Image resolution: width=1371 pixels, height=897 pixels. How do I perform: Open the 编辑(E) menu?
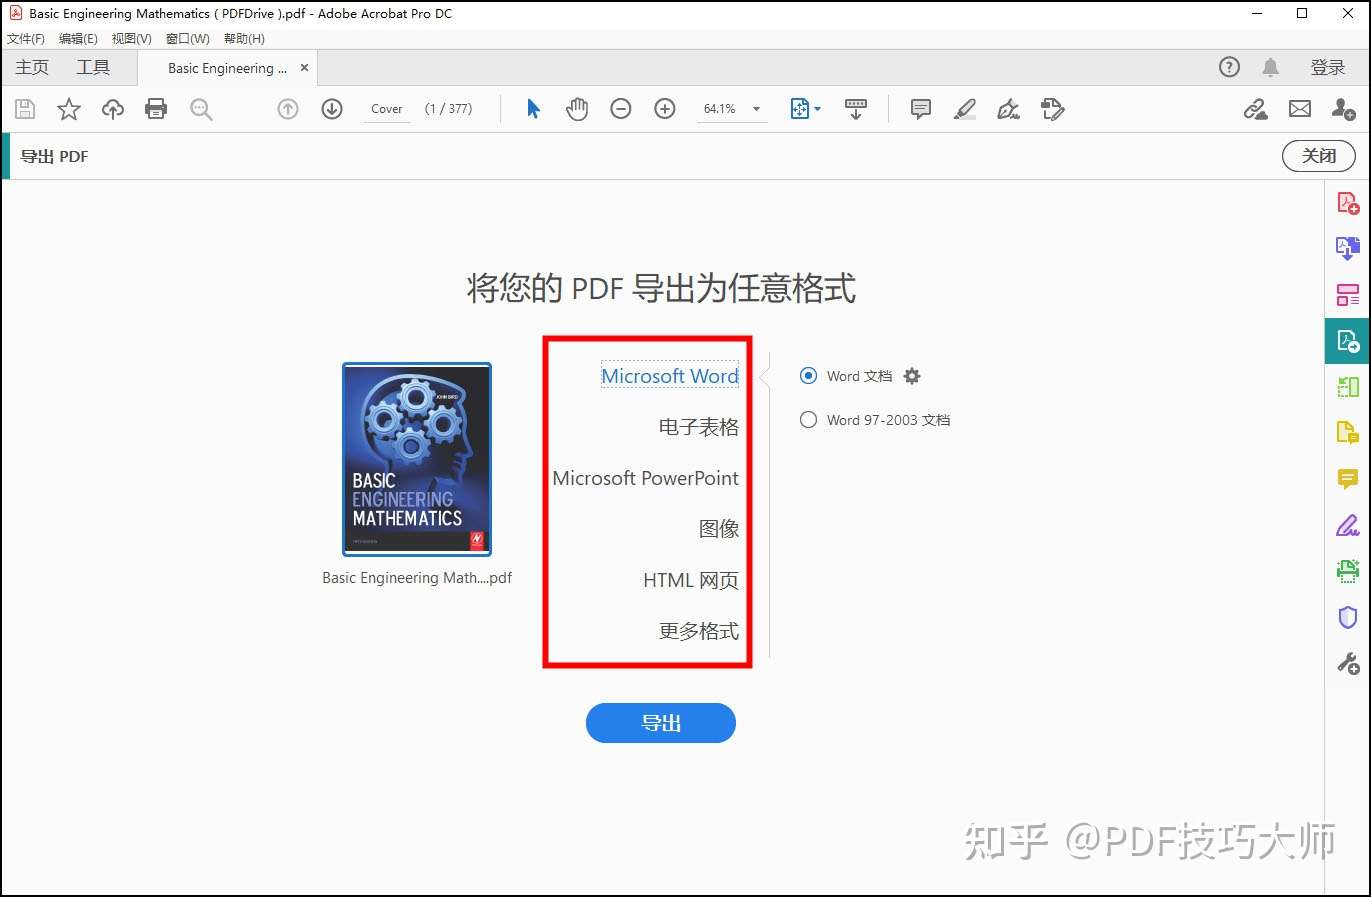click(x=78, y=38)
